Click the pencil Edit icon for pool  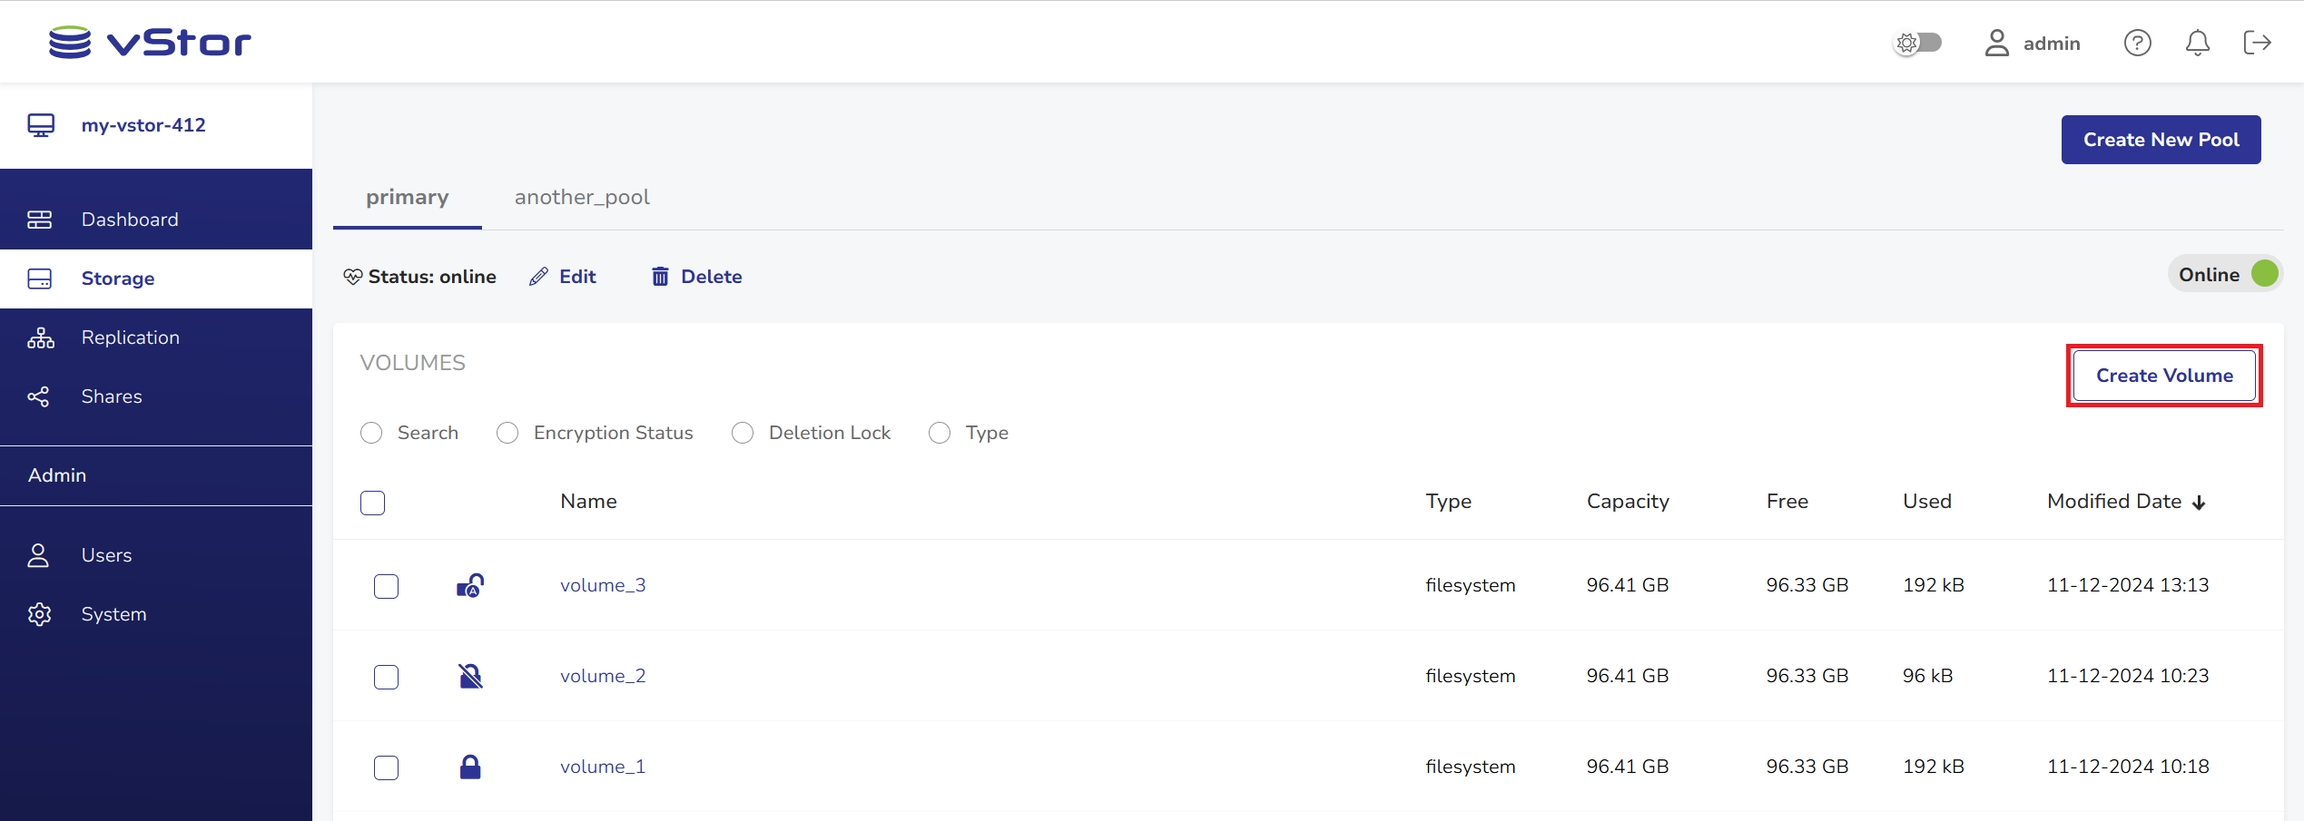[539, 277]
